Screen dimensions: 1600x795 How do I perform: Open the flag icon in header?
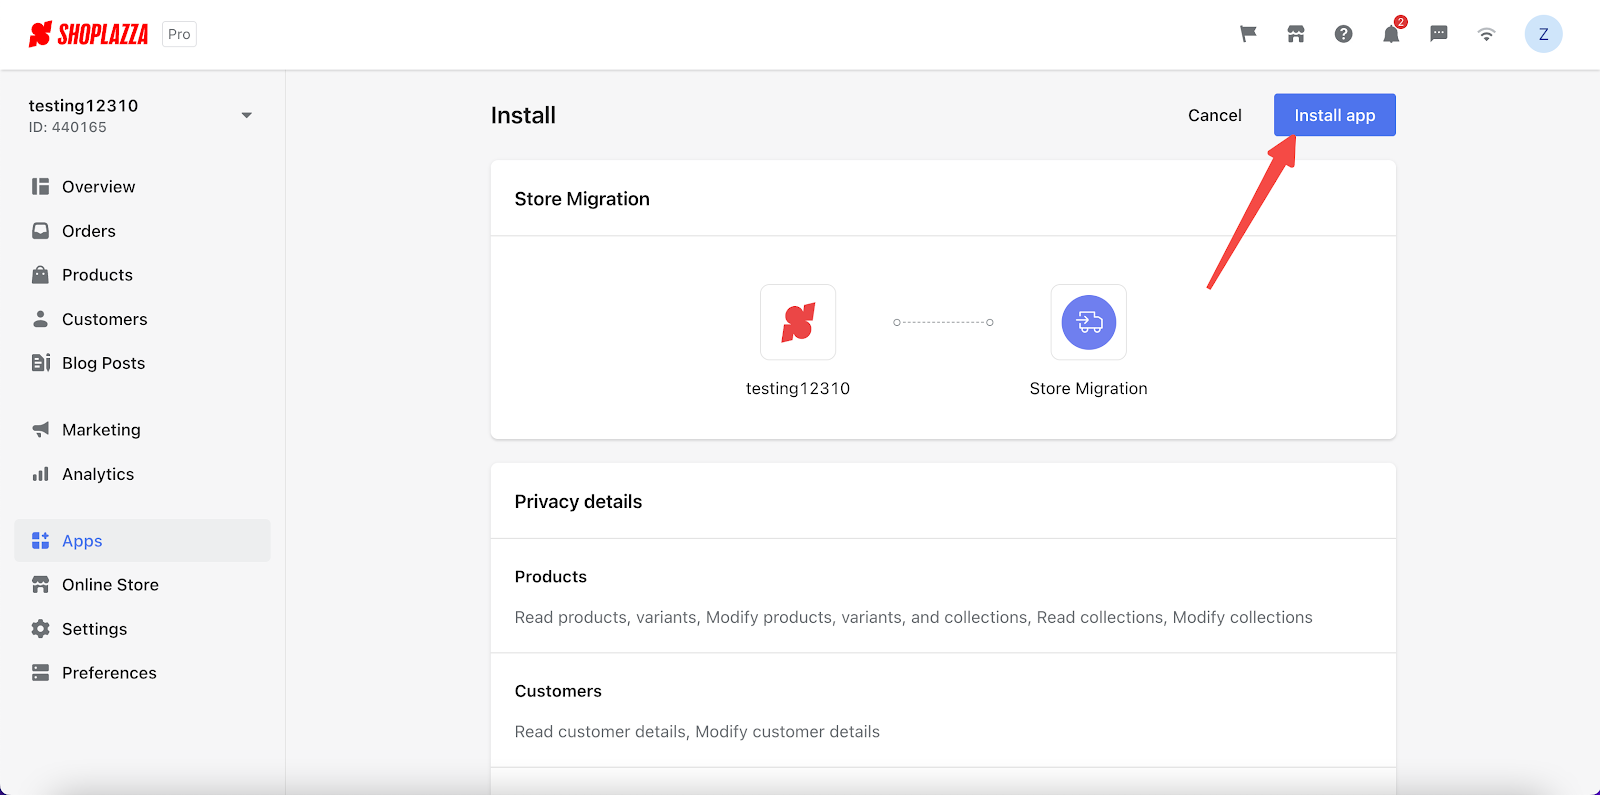(1248, 34)
